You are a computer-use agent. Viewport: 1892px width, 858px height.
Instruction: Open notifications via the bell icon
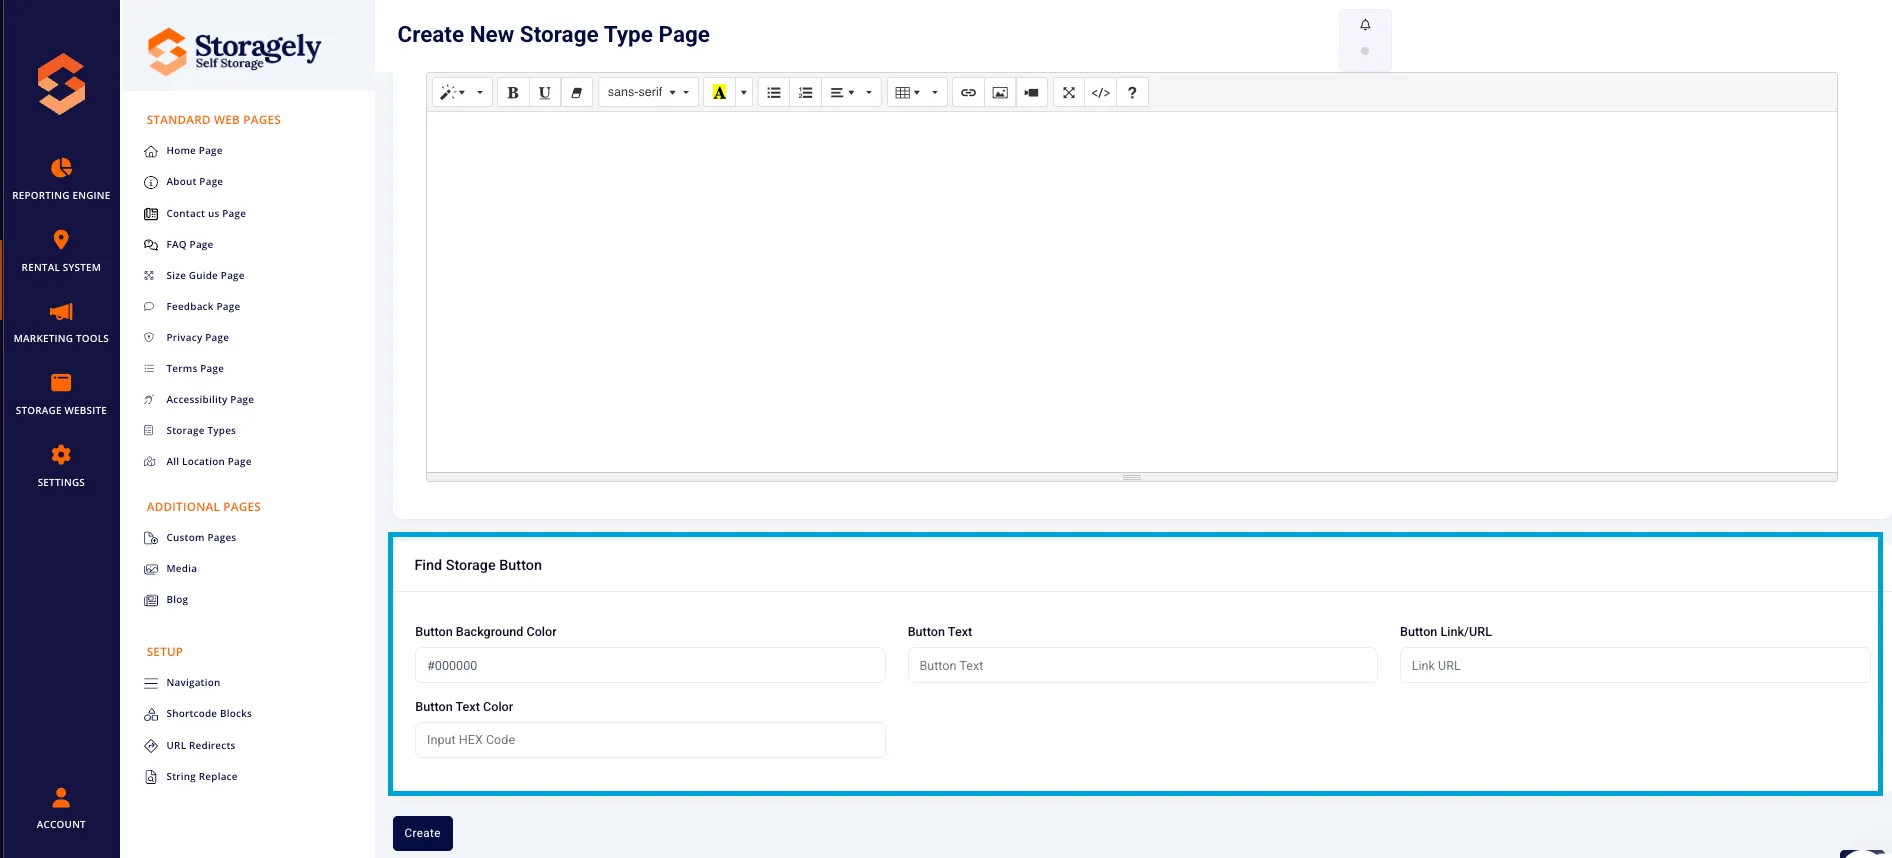click(x=1365, y=25)
